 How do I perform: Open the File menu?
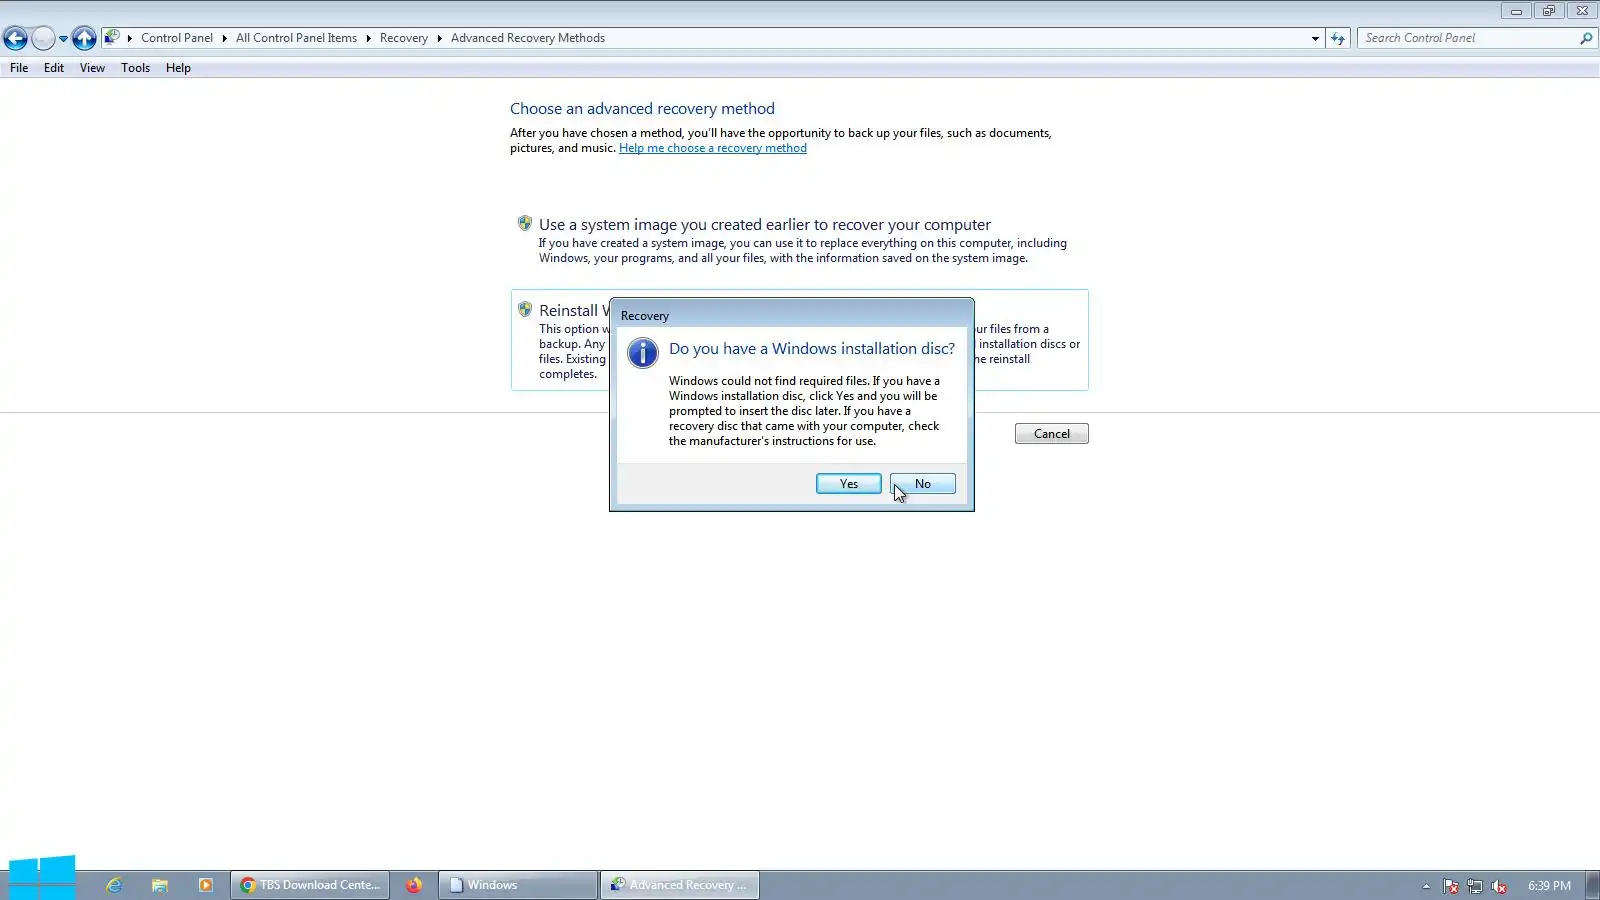(x=19, y=68)
